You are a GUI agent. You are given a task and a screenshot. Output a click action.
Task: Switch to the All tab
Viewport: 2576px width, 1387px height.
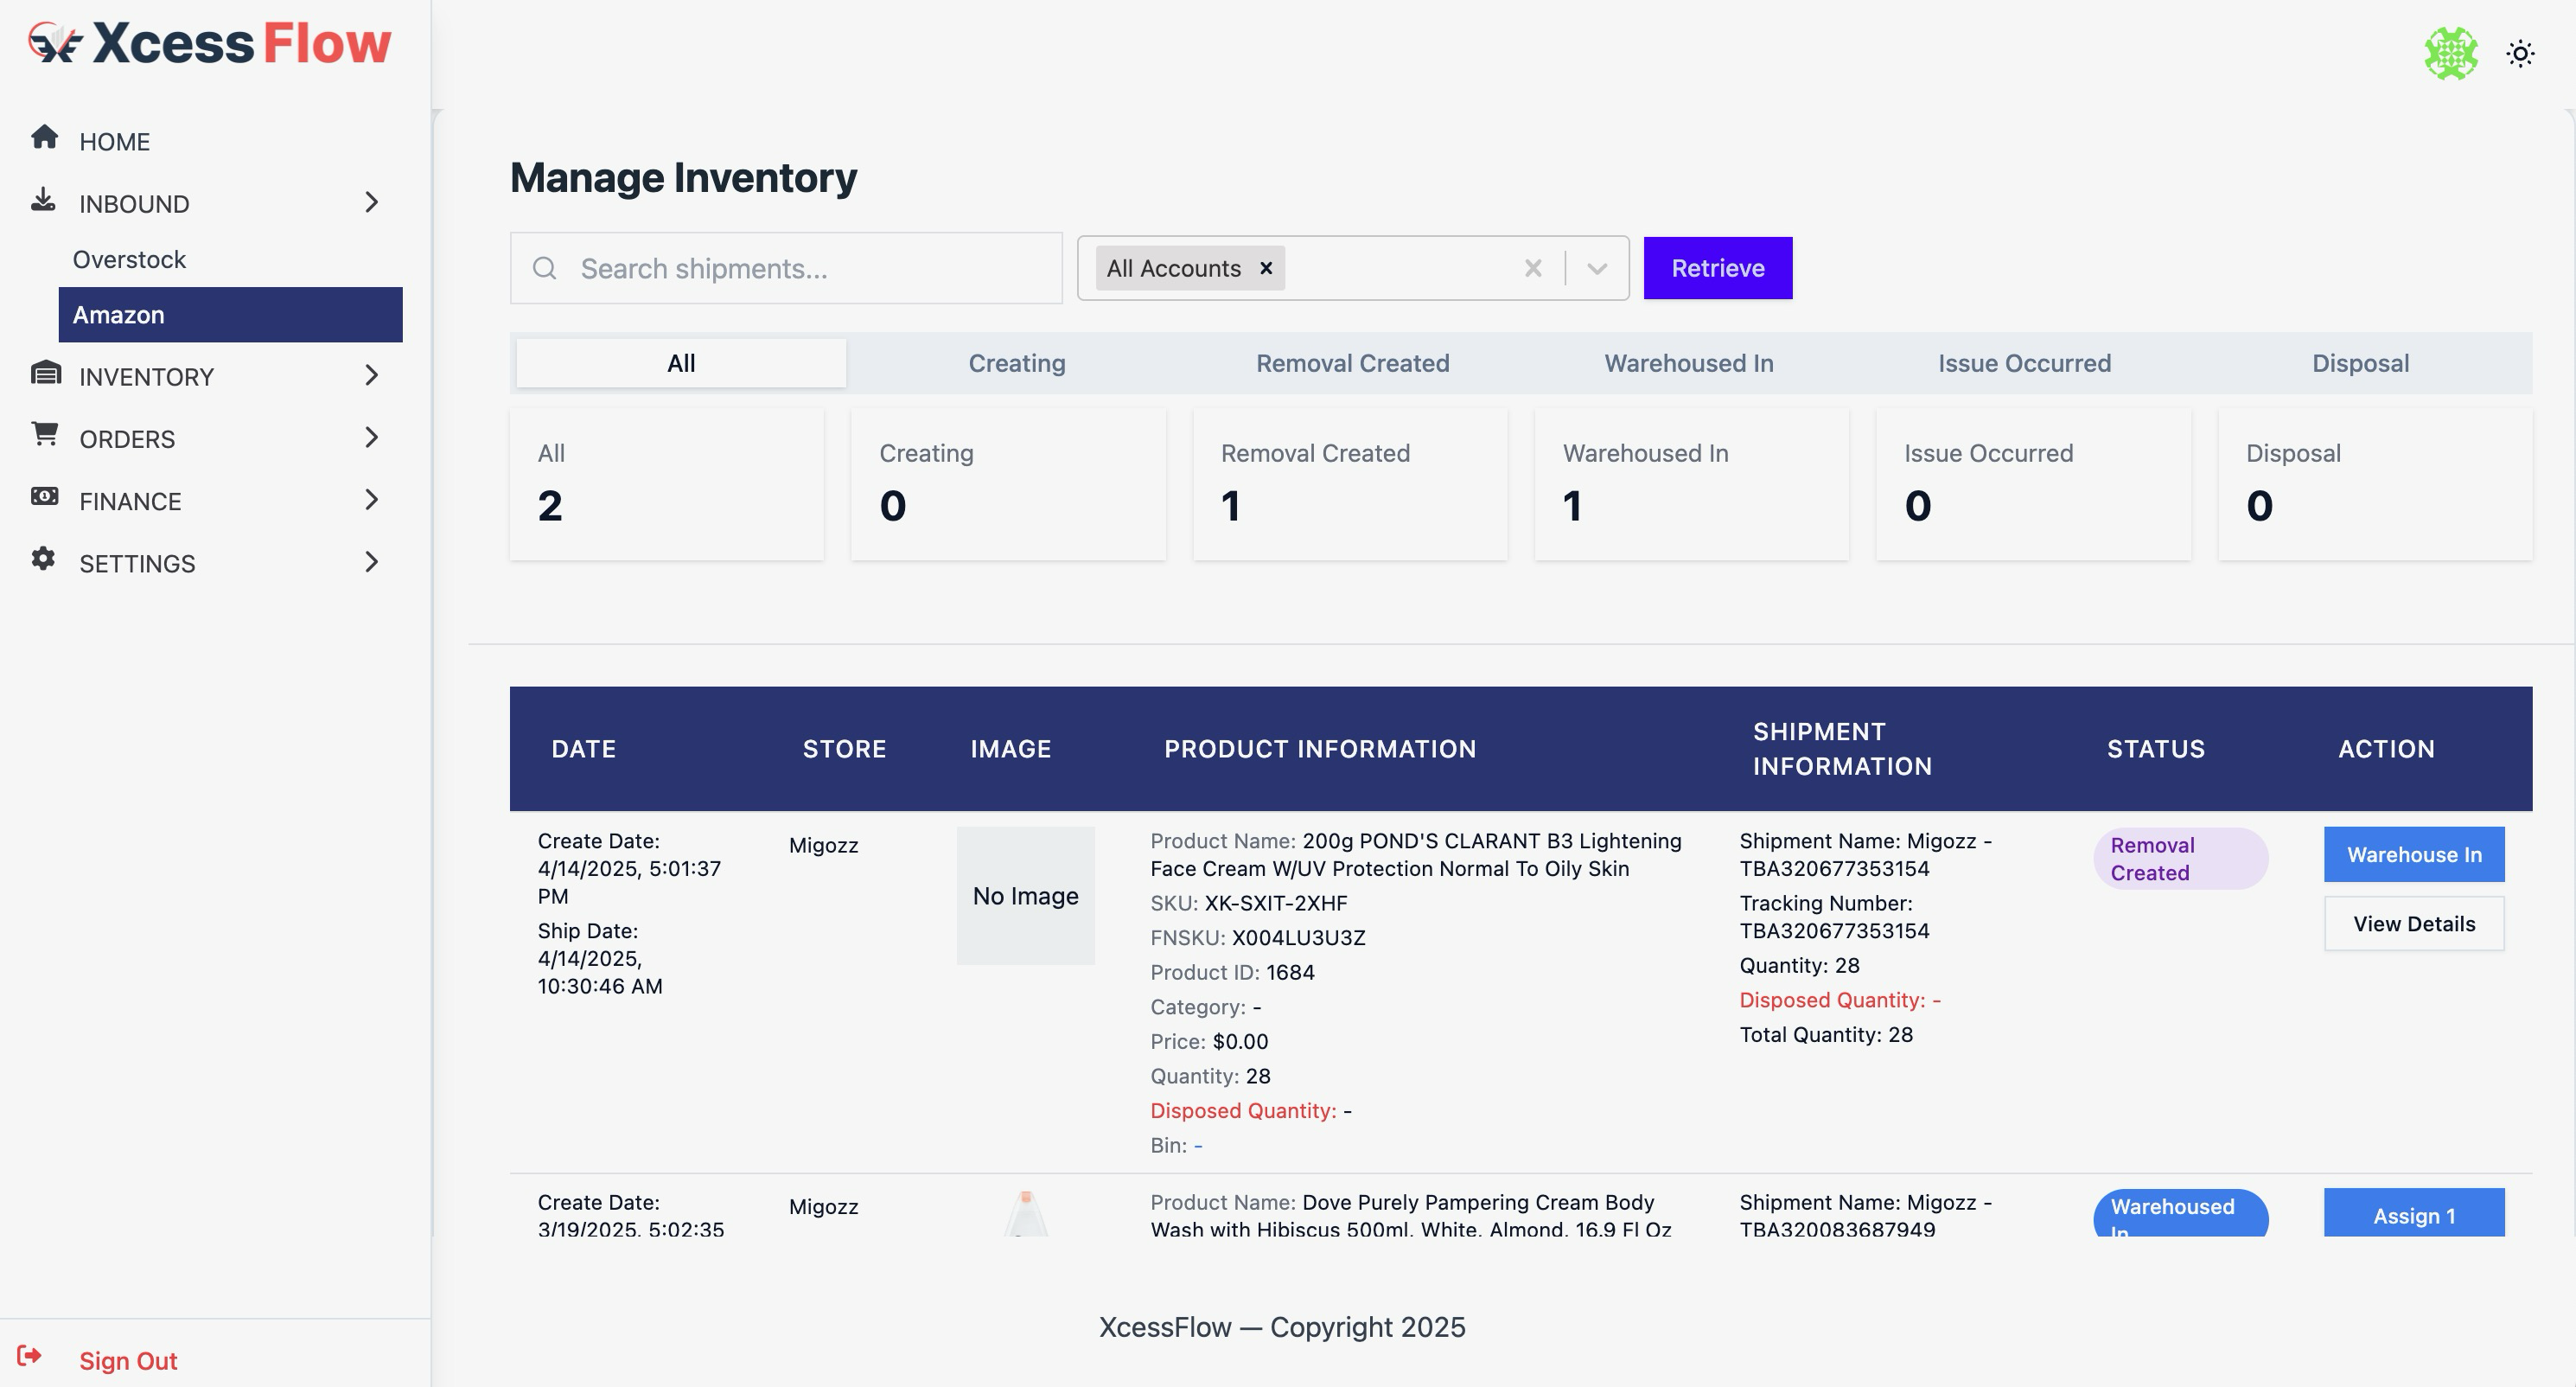point(681,363)
